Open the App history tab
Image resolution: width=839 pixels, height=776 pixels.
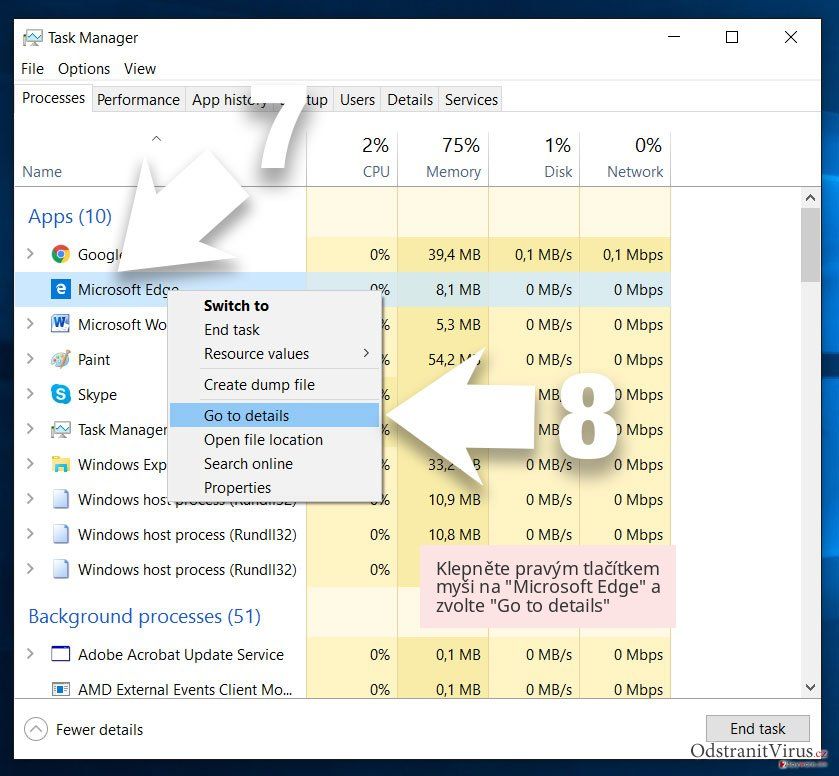(x=229, y=100)
